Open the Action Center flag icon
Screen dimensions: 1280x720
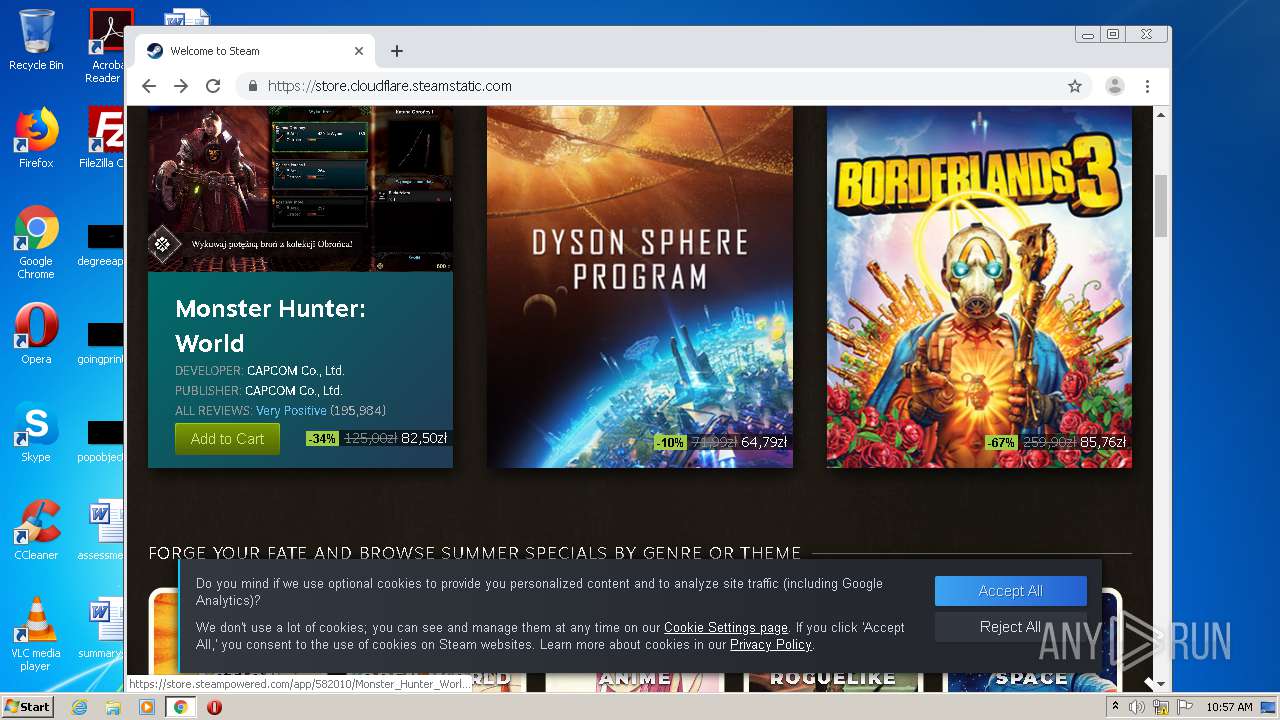tap(1185, 707)
